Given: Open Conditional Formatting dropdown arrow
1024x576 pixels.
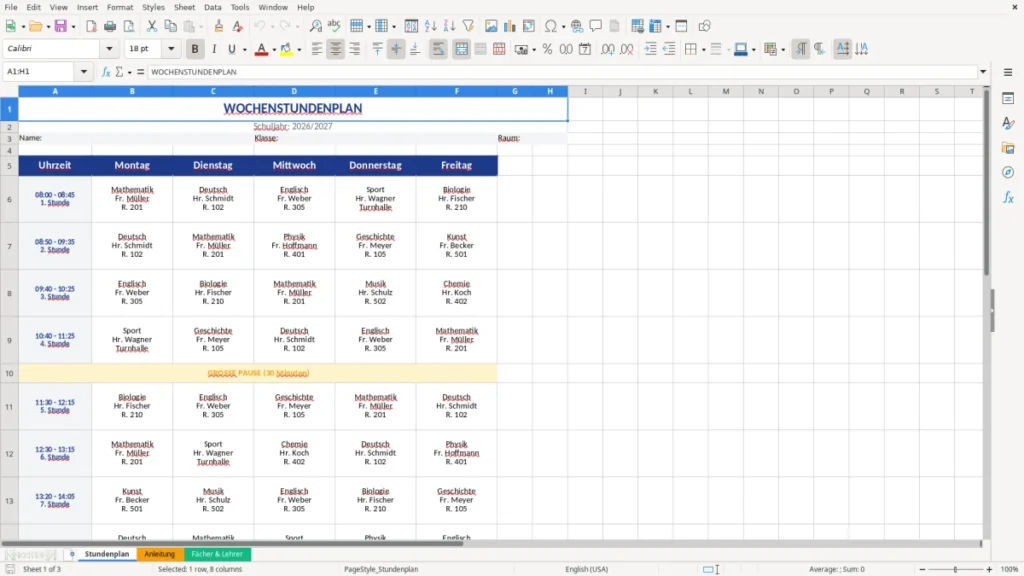Looking at the screenshot, I should 783,50.
